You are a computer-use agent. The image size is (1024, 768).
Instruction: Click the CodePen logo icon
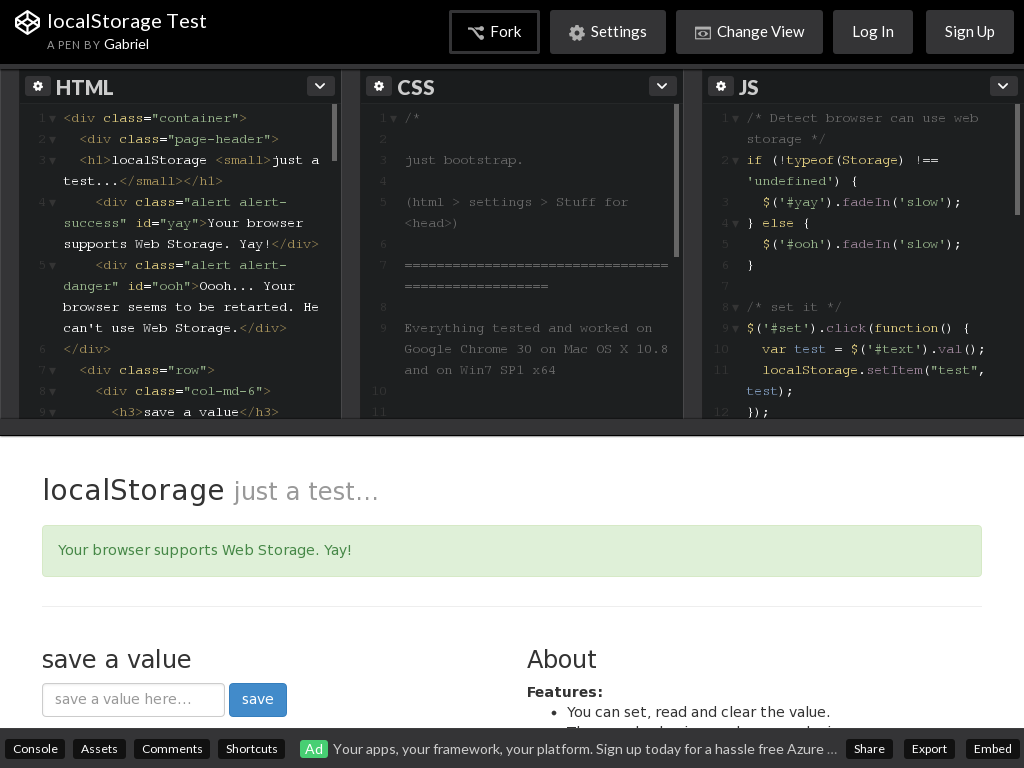[27, 22]
